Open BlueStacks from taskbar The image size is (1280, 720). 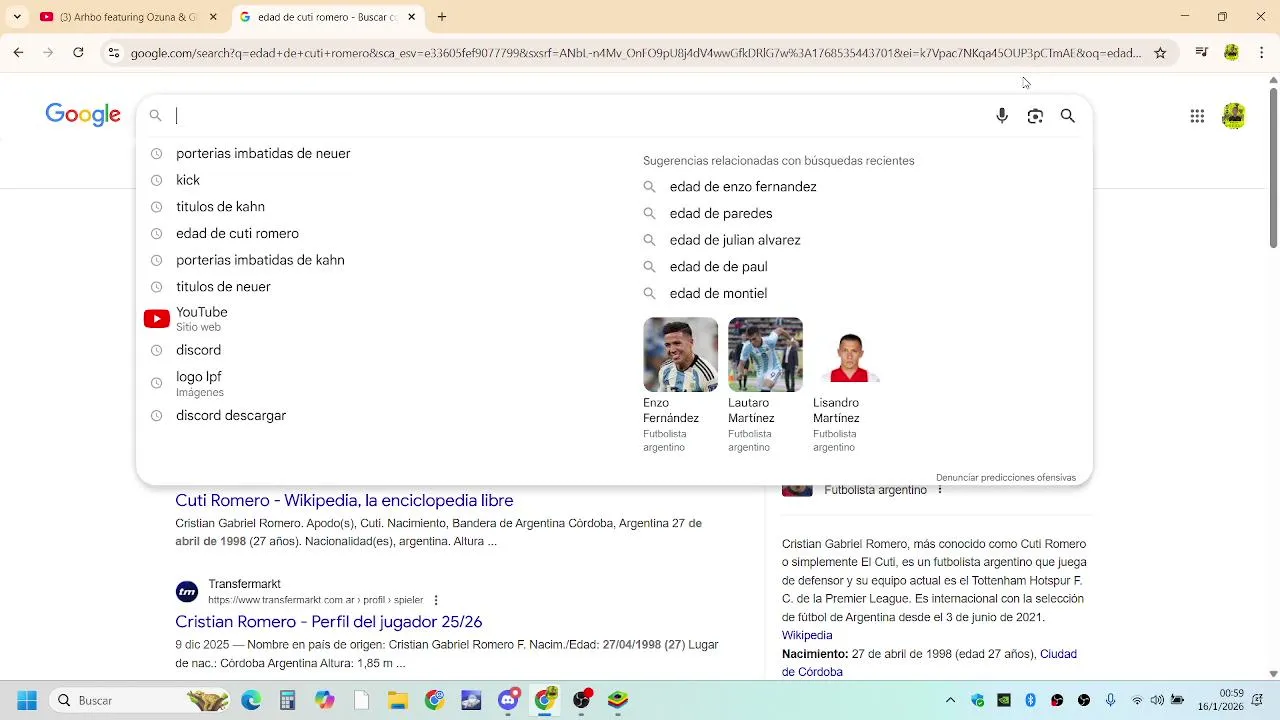point(618,700)
